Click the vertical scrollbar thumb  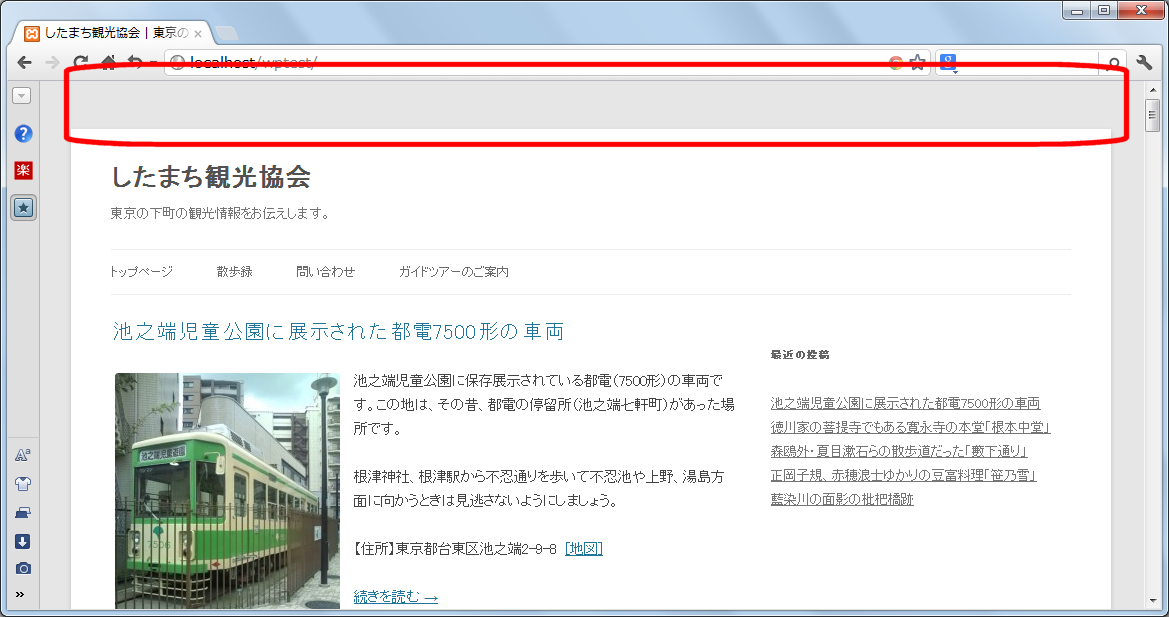pos(1153,115)
